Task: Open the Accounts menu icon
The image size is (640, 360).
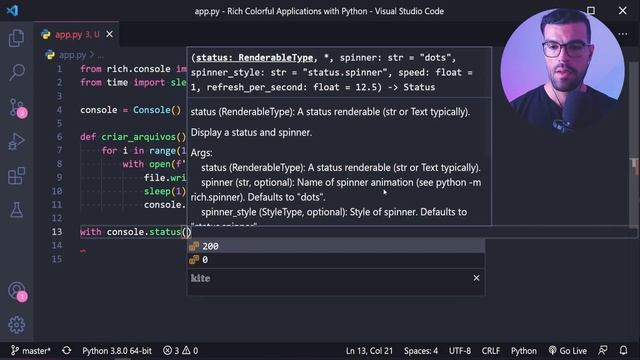Action: [17, 291]
